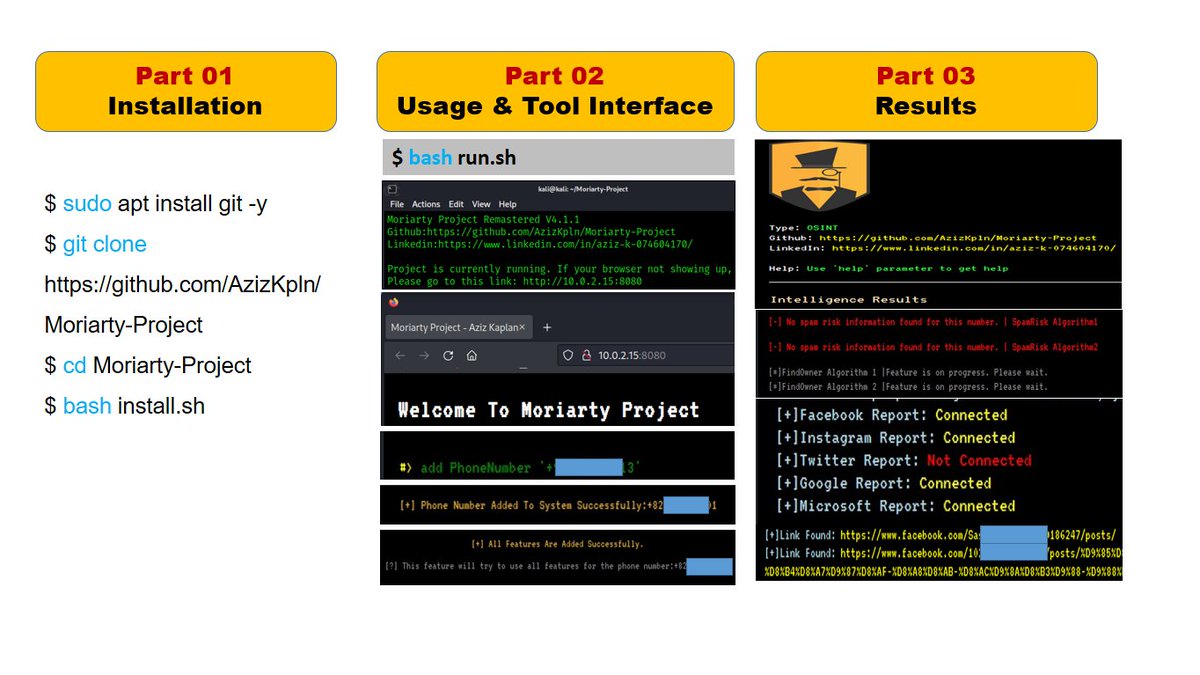Open the terminal Edit menu
1200x675 pixels.
(456, 204)
